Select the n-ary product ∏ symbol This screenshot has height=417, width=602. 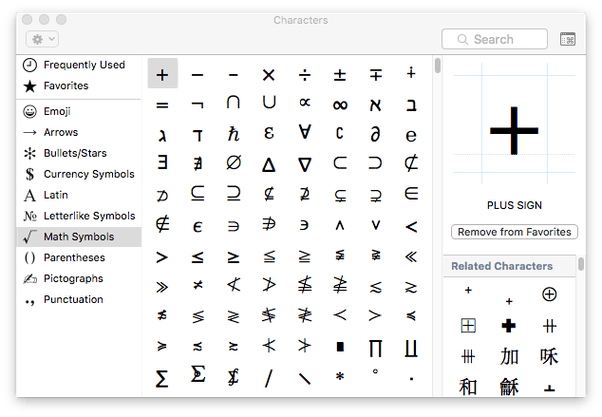click(x=375, y=349)
